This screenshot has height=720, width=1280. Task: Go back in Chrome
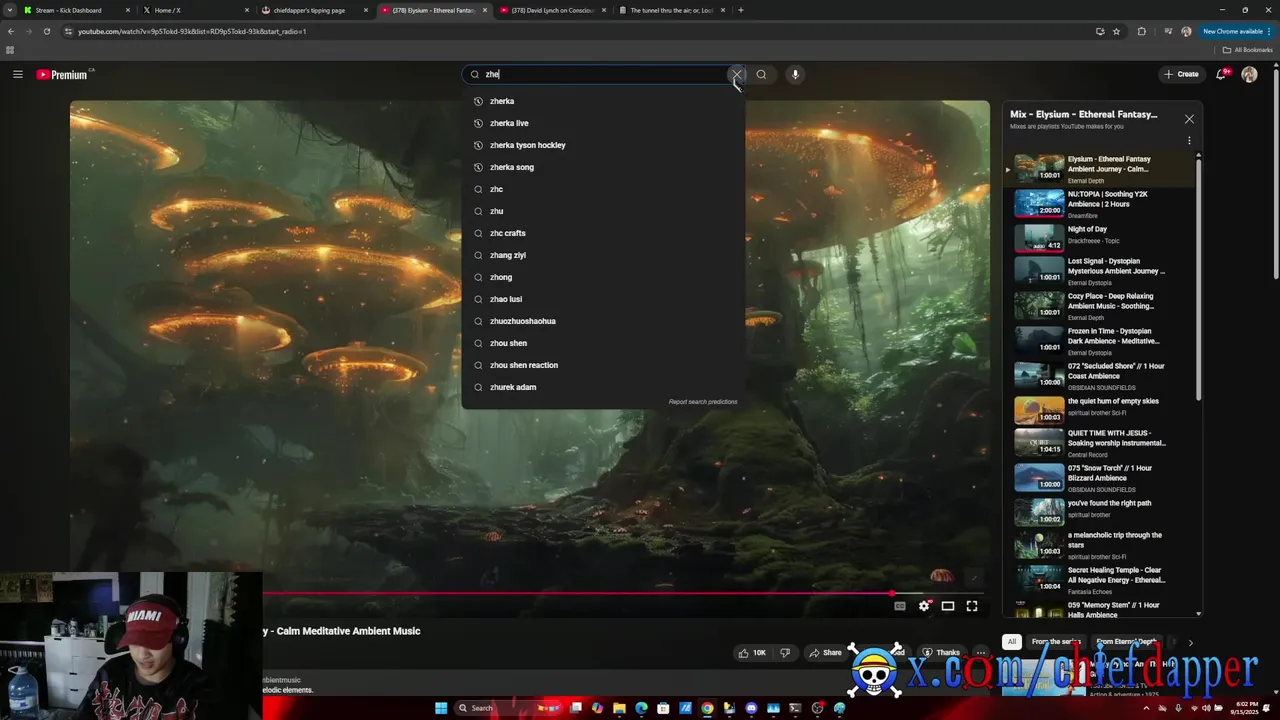(x=11, y=31)
